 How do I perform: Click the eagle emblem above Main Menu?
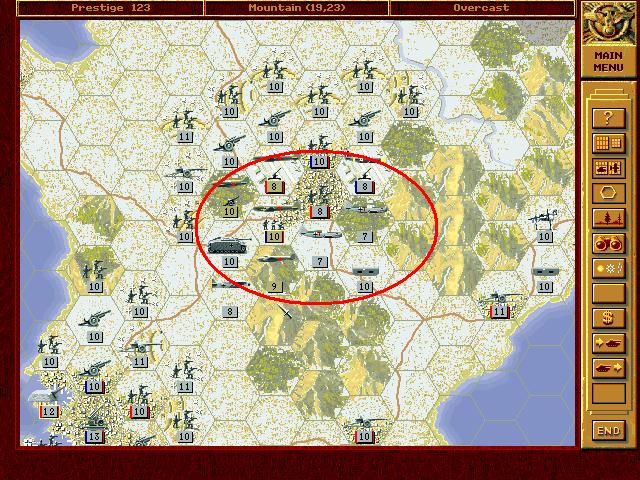tap(608, 23)
